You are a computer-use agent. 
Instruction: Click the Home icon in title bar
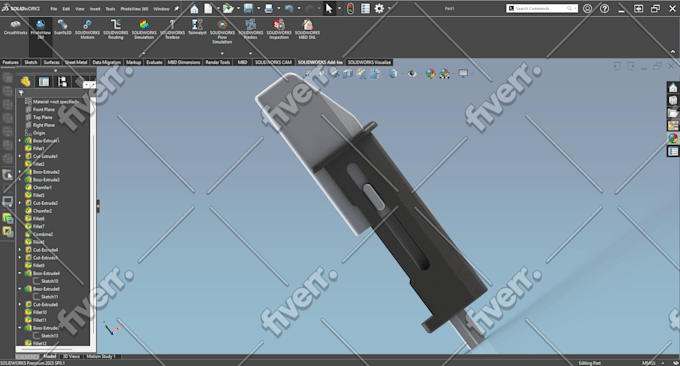[194, 9]
